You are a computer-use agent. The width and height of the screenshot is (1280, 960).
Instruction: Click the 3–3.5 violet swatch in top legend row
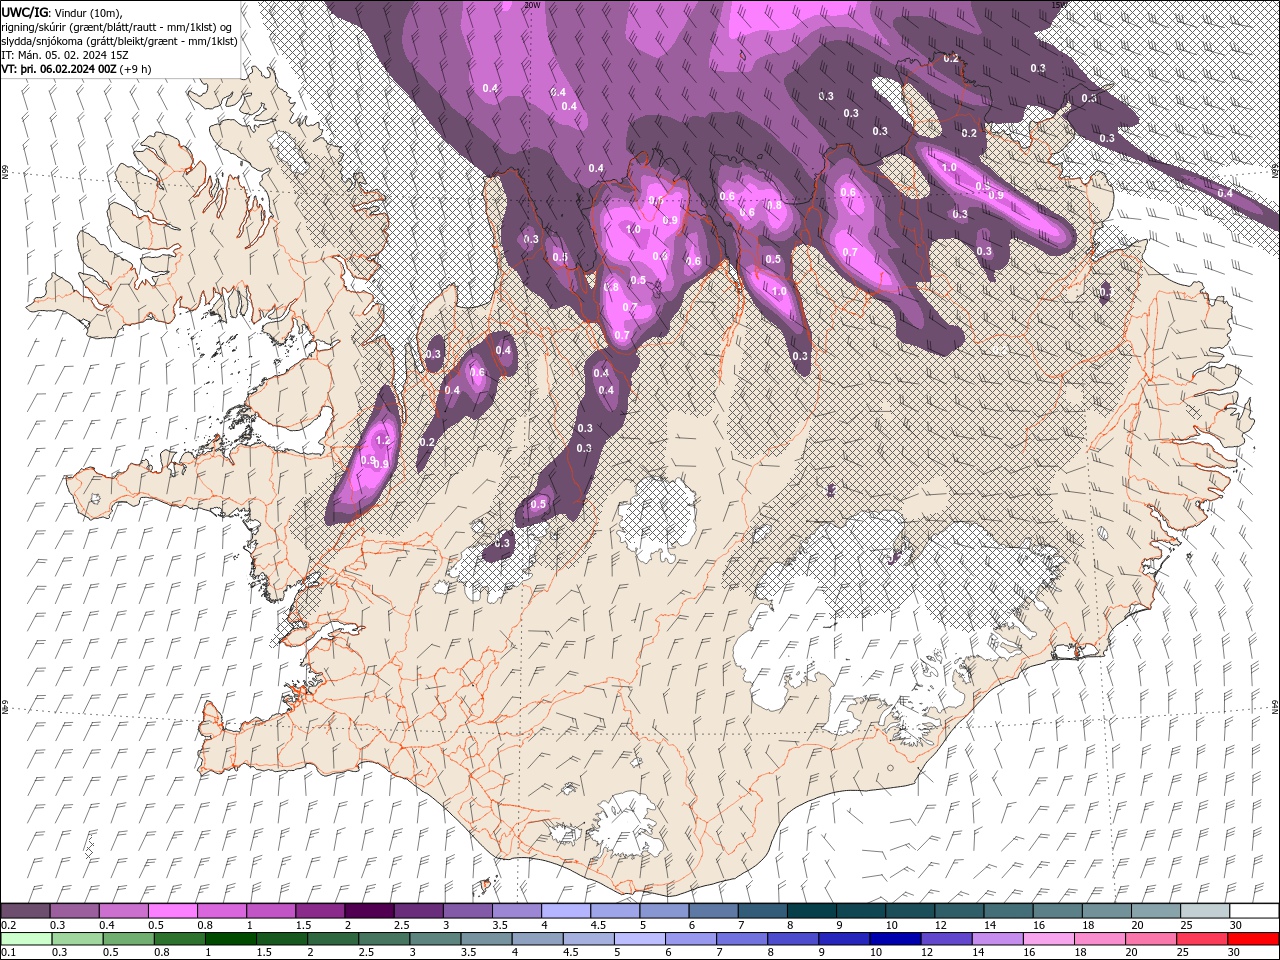tap(467, 911)
